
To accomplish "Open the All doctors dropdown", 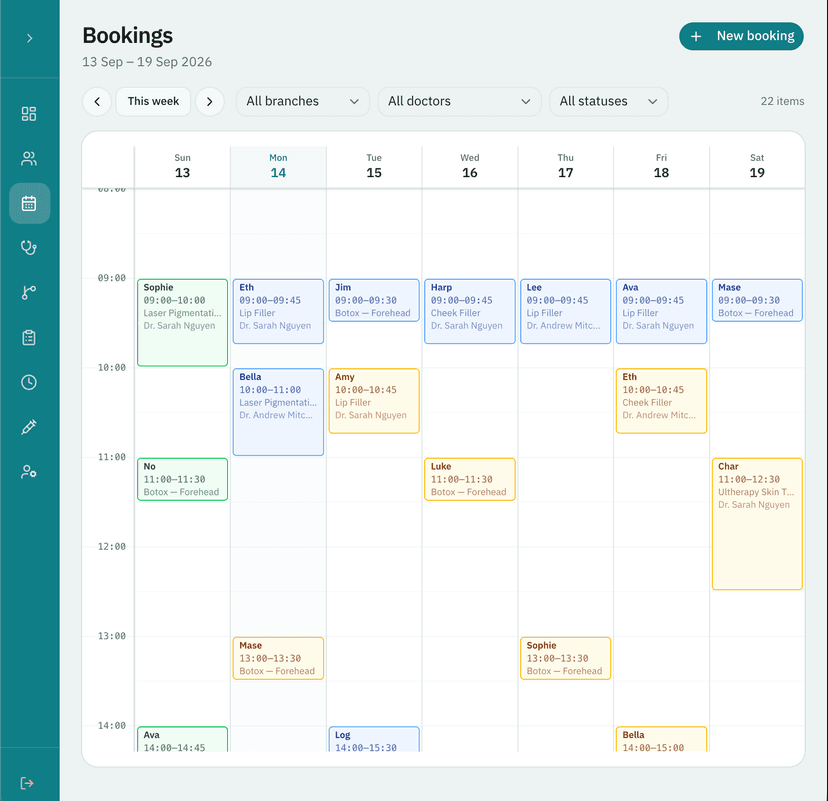I will tap(459, 101).
